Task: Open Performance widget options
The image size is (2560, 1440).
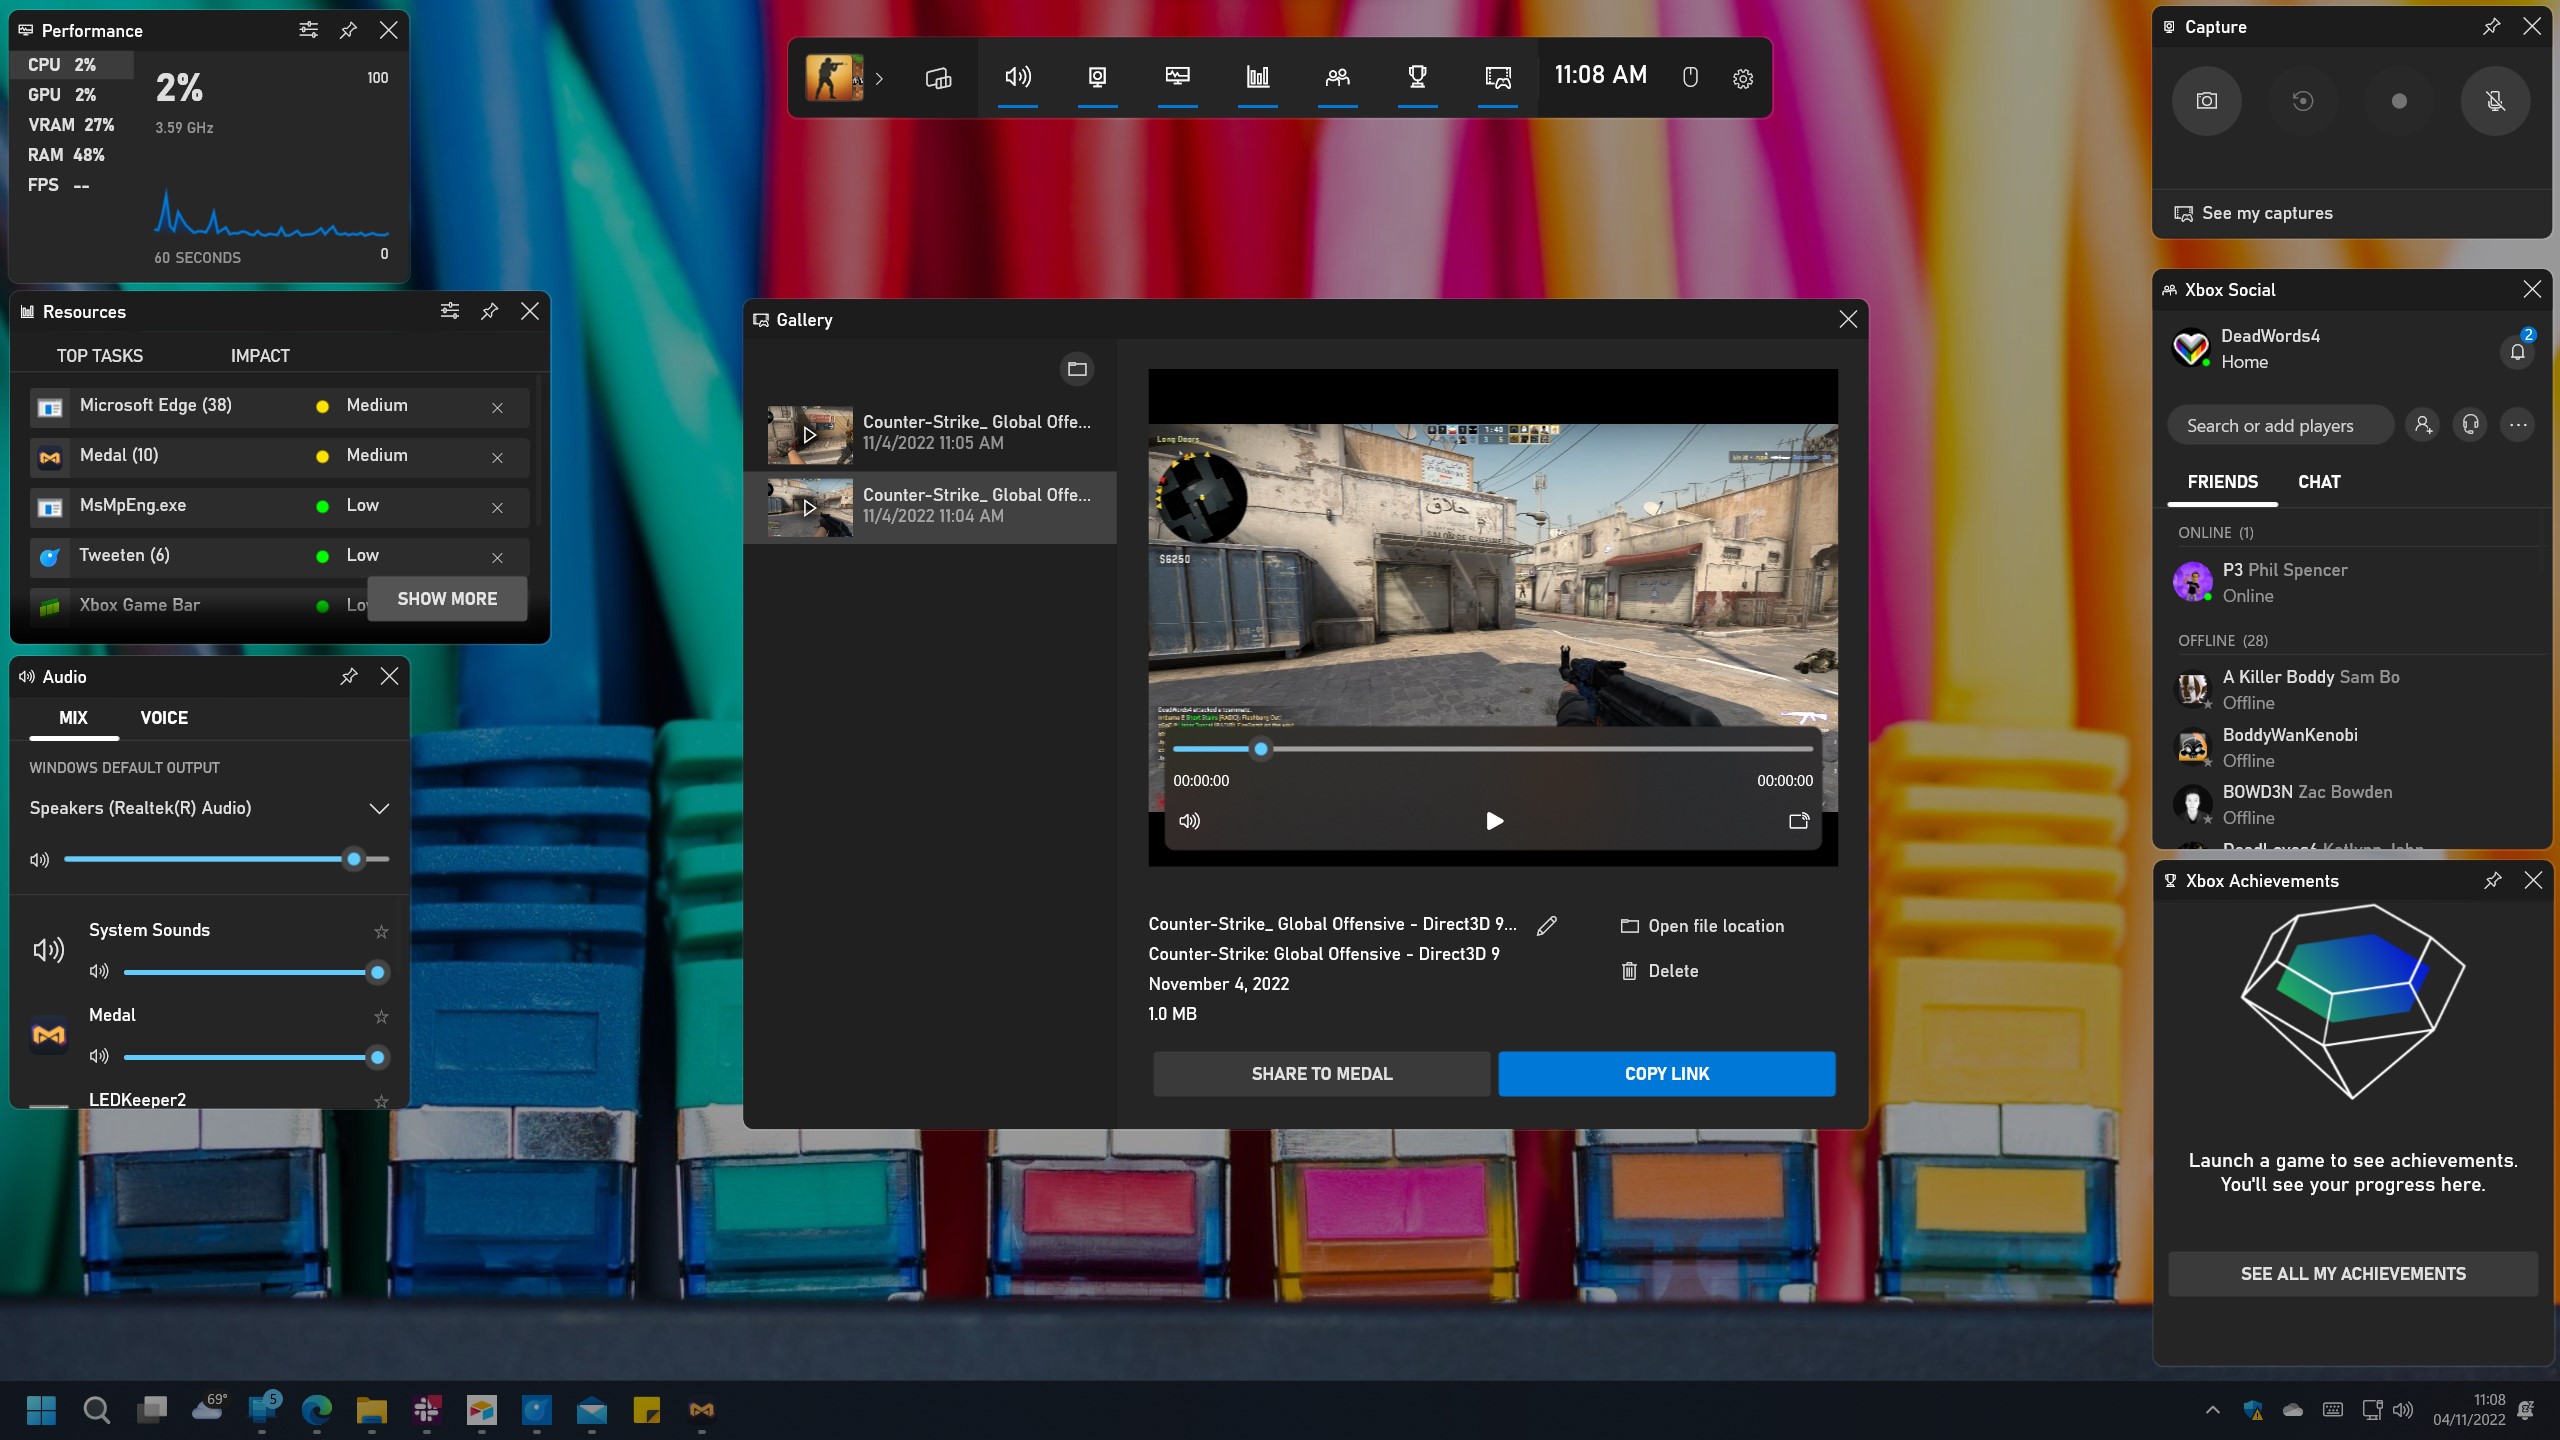Action: pos(308,30)
